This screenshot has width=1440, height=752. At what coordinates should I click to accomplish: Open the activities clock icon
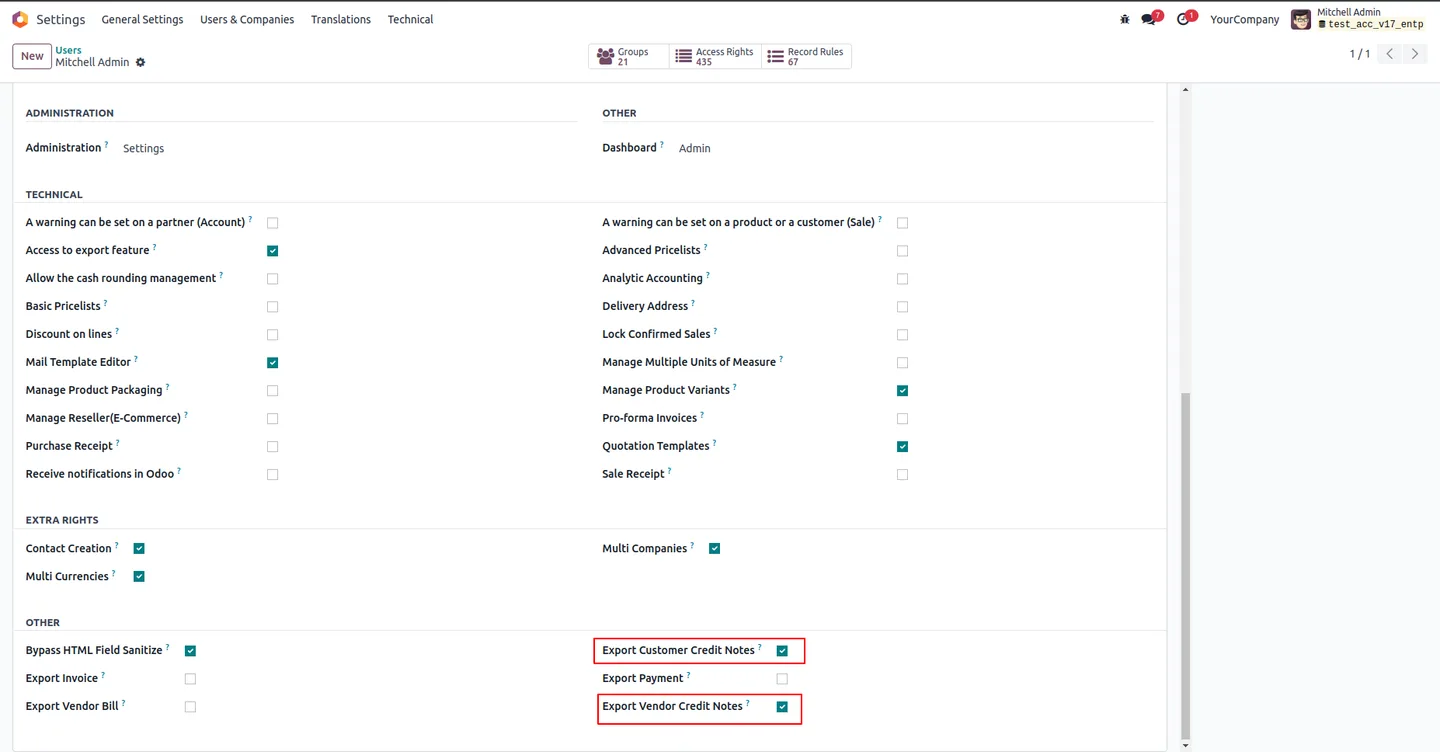click(x=1183, y=19)
